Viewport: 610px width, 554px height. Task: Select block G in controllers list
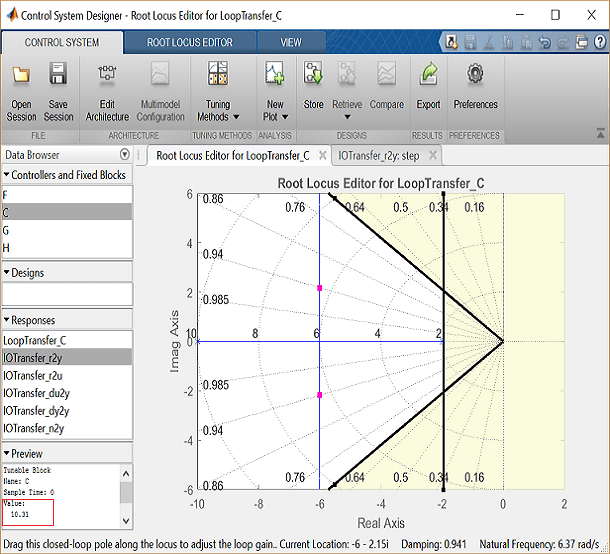click(67, 230)
